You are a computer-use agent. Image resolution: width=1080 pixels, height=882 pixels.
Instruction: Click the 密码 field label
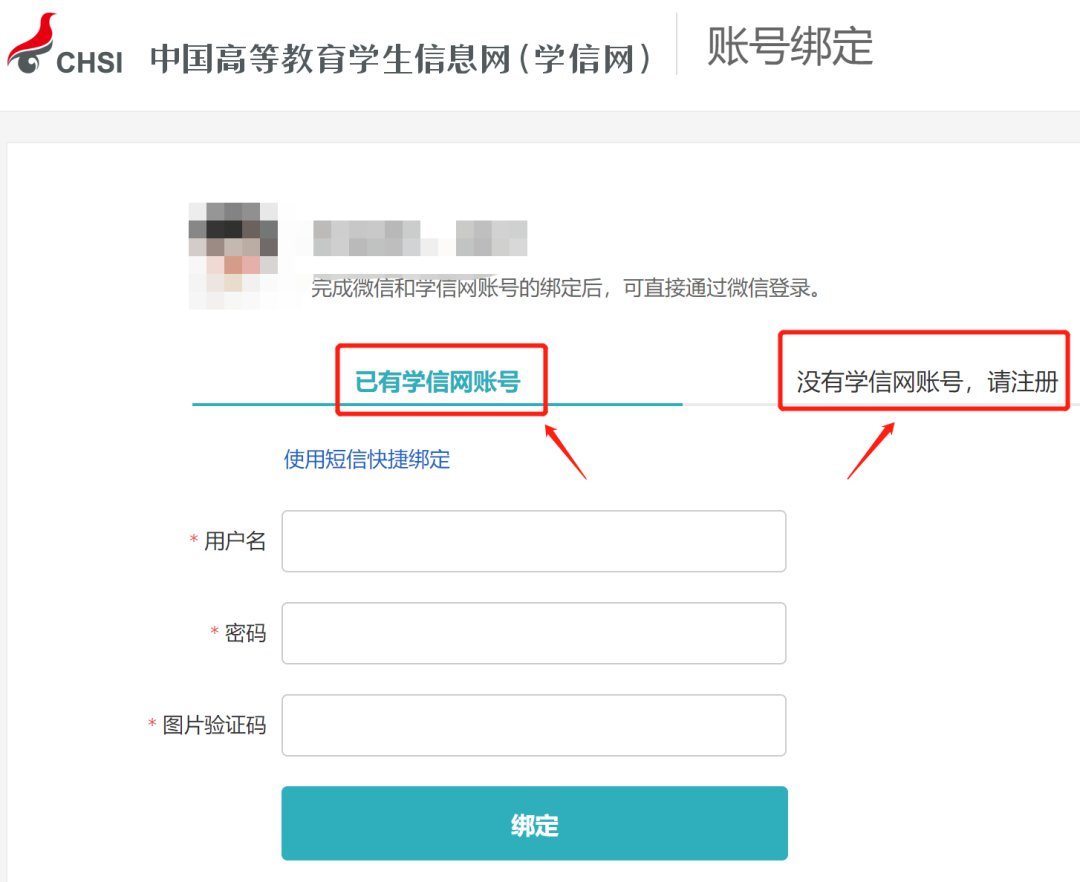(x=247, y=633)
